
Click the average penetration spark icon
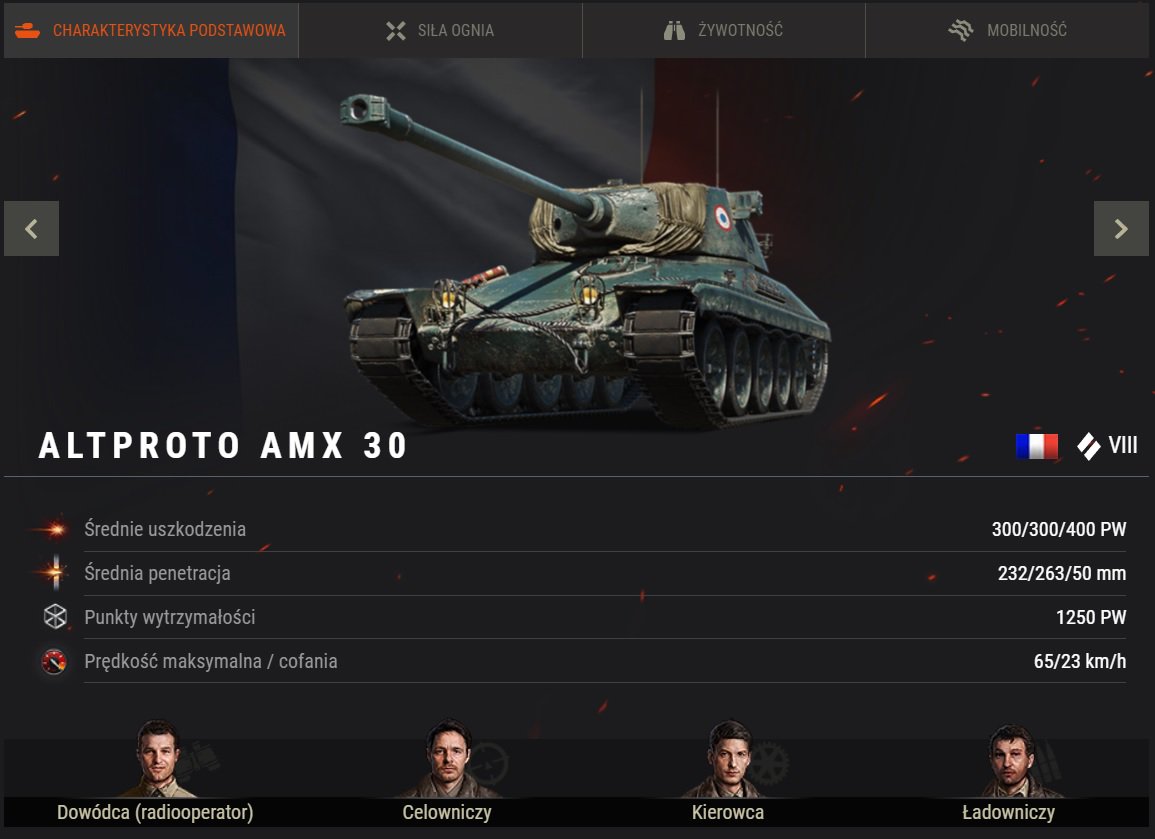(55, 572)
